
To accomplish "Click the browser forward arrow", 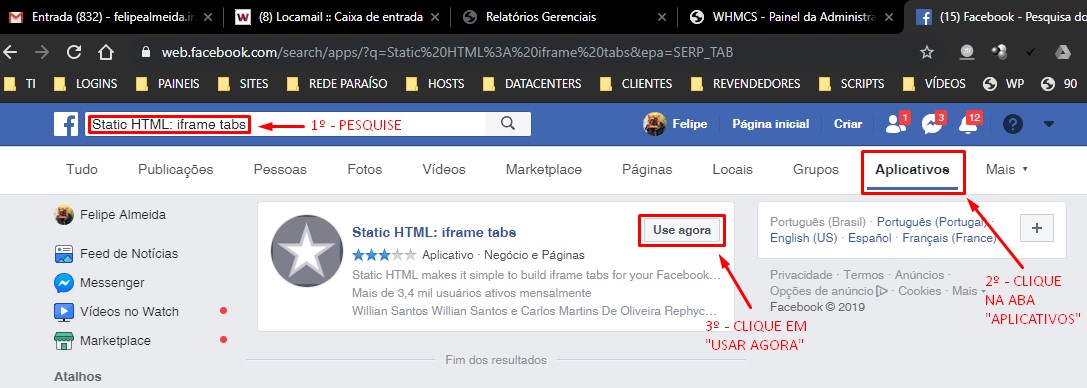I will click(42, 52).
